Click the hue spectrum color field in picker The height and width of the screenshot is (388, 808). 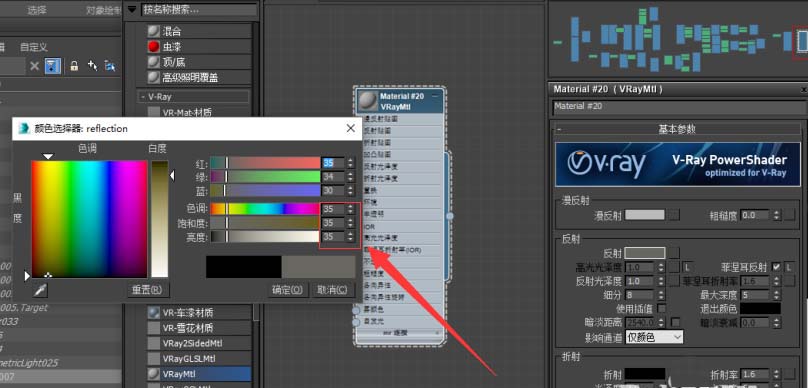coord(89,219)
